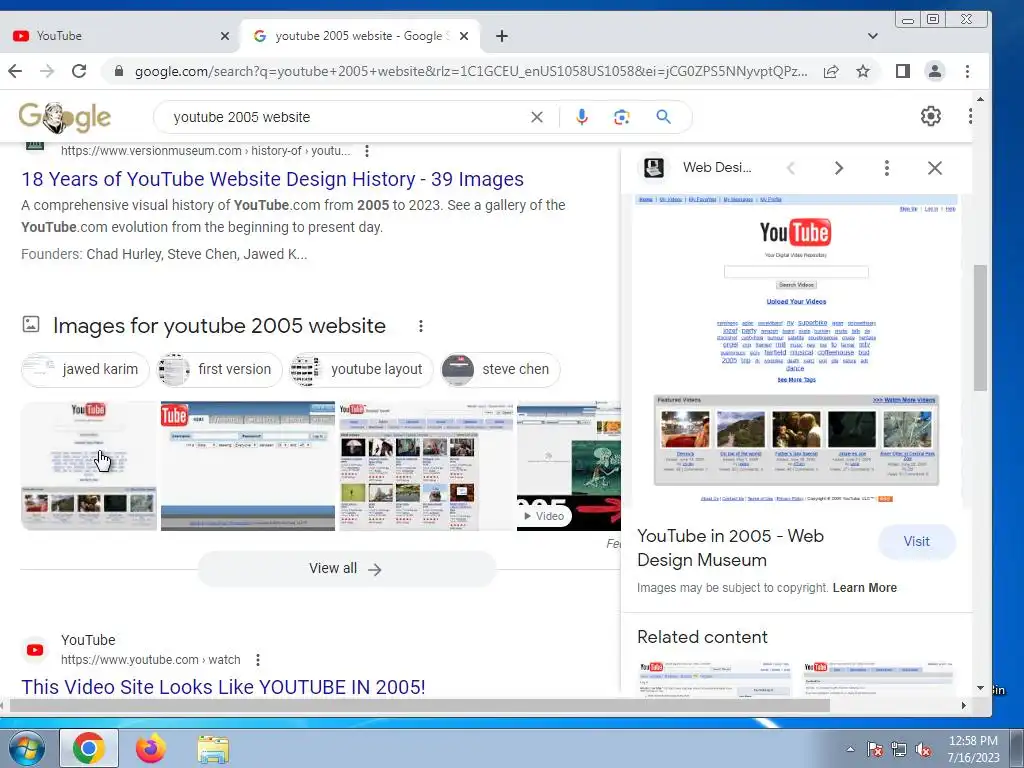
Task: Click the address bar URL
Action: tap(470, 71)
